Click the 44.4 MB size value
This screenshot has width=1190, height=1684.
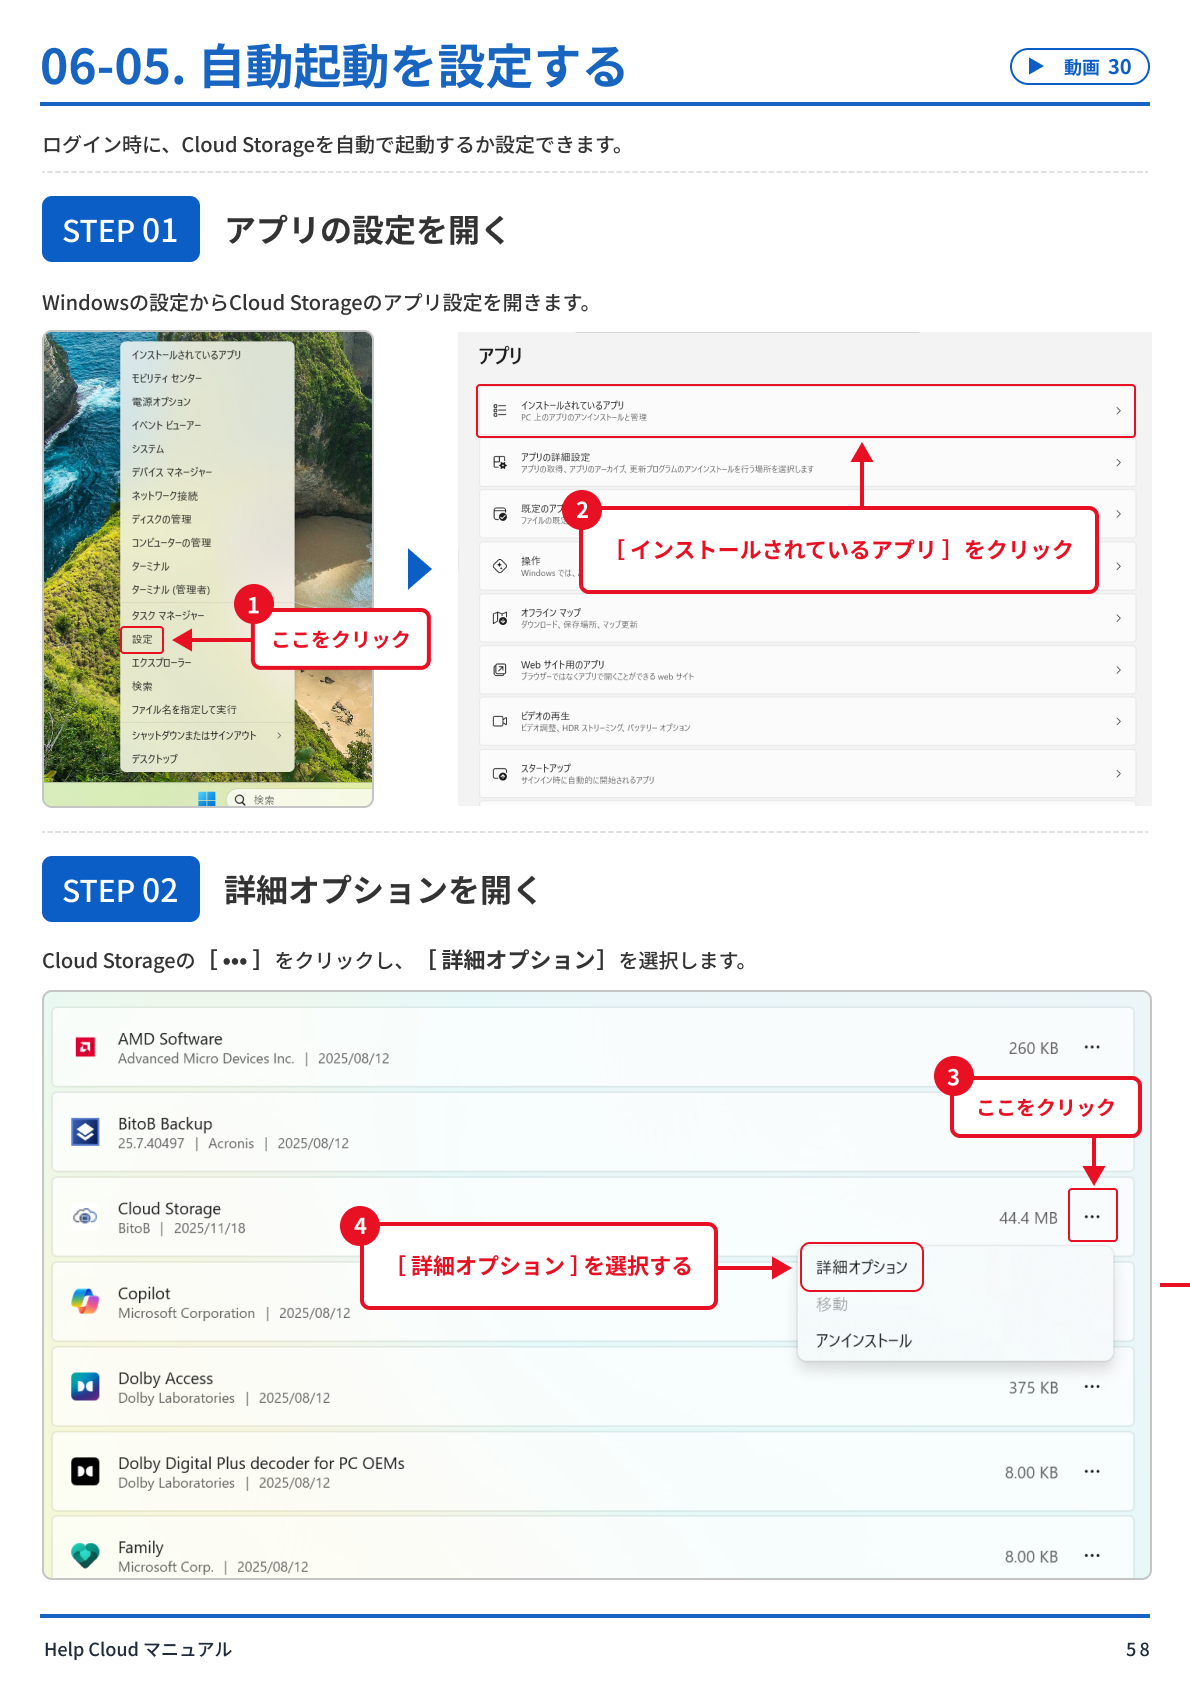coord(1028,1217)
